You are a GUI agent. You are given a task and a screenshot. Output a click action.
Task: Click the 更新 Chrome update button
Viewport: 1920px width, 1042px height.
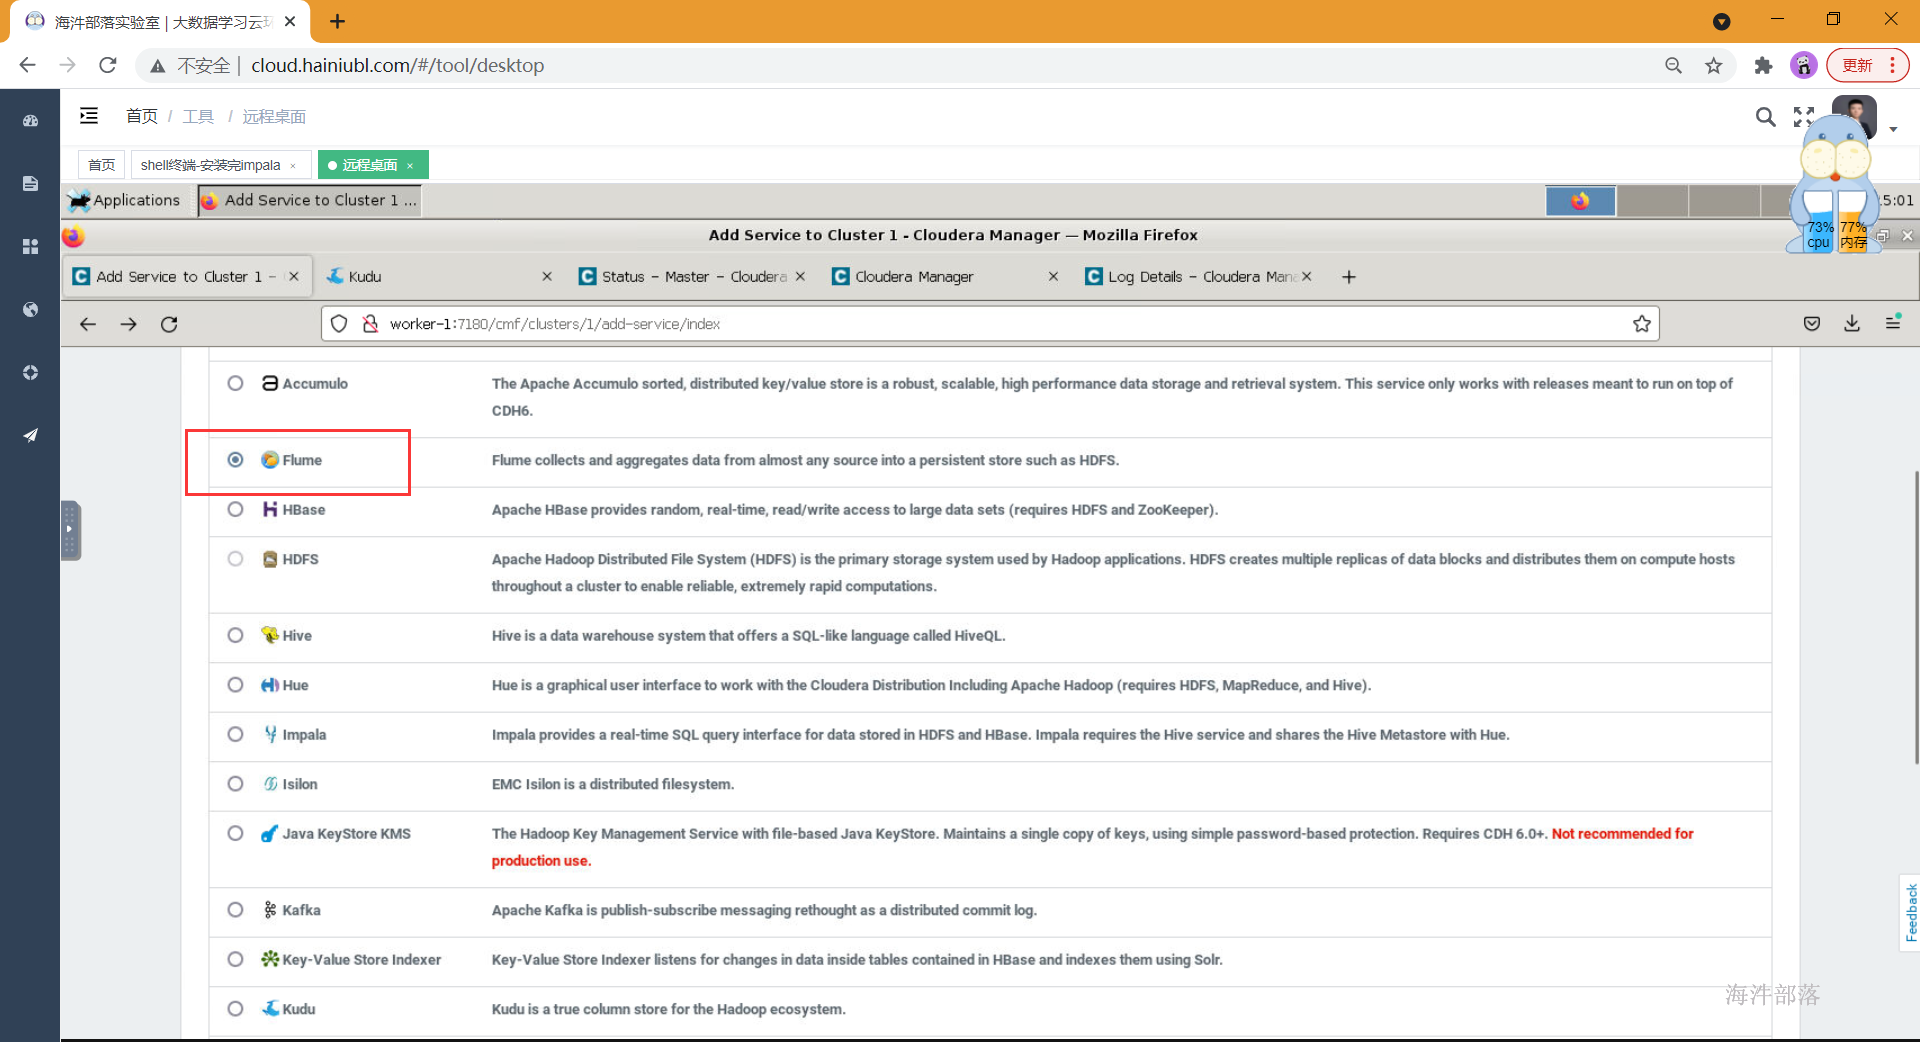pos(1867,65)
